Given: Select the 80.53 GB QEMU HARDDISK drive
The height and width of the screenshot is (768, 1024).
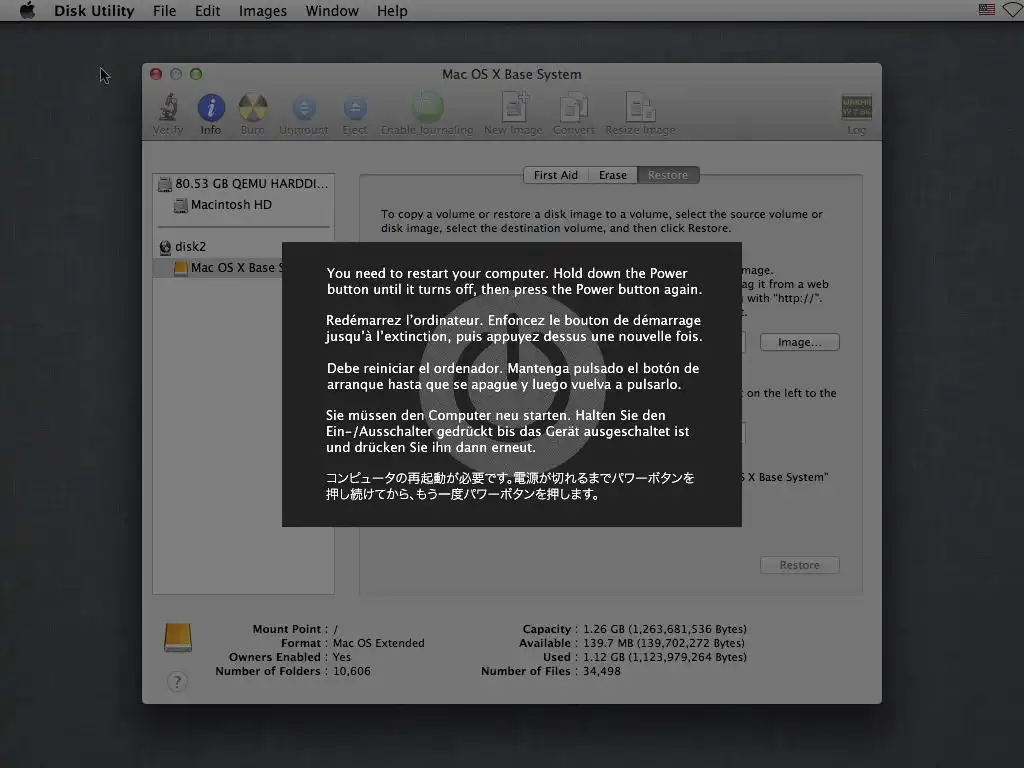Looking at the screenshot, I should coord(244,184).
